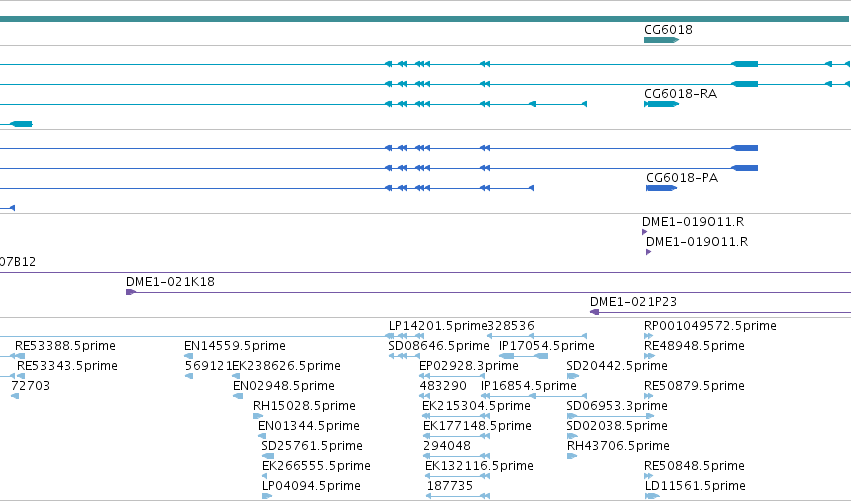This screenshot has width=851, height=501.
Task: Click the purple DME1-021K18 start arrow
Action: point(131,293)
